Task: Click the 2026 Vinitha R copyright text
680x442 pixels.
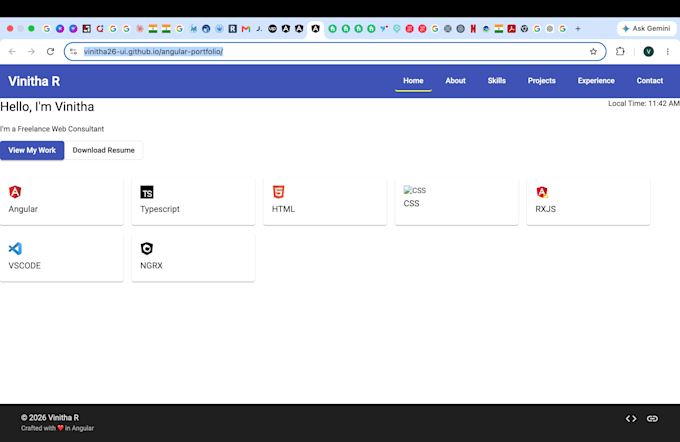Action: tap(50, 418)
